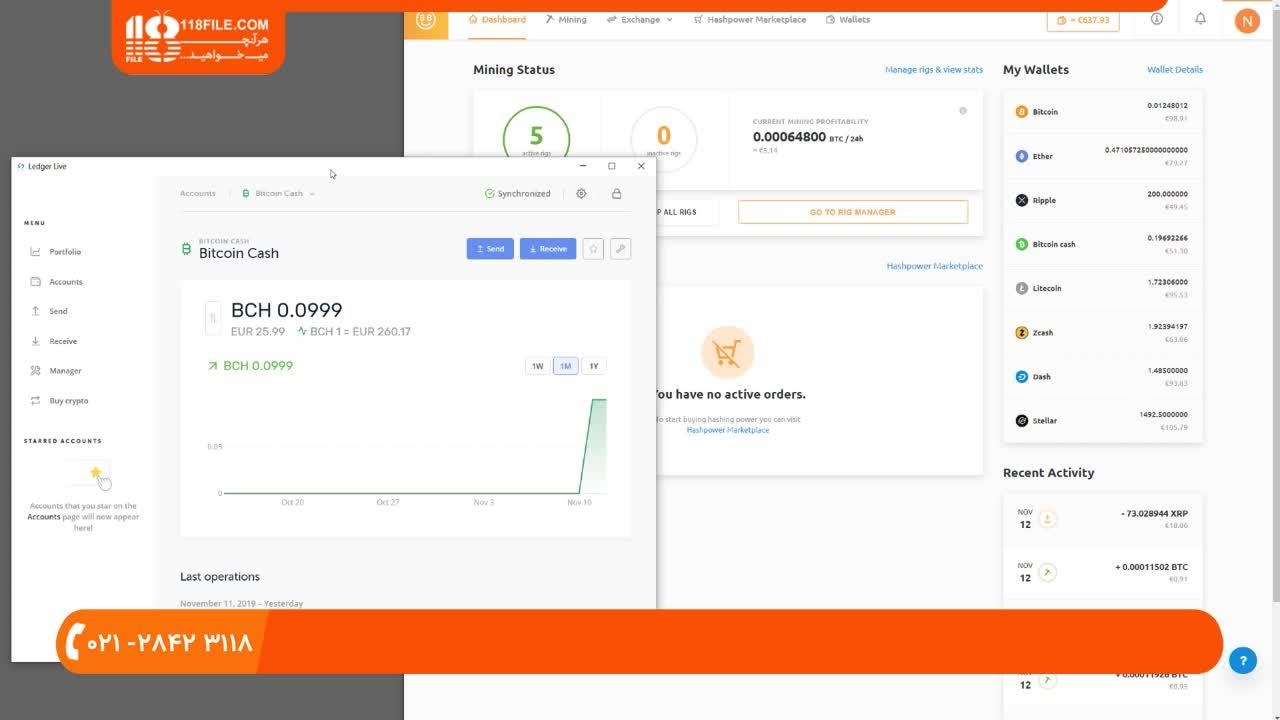Swap BCH and EUR display units

tap(212, 318)
